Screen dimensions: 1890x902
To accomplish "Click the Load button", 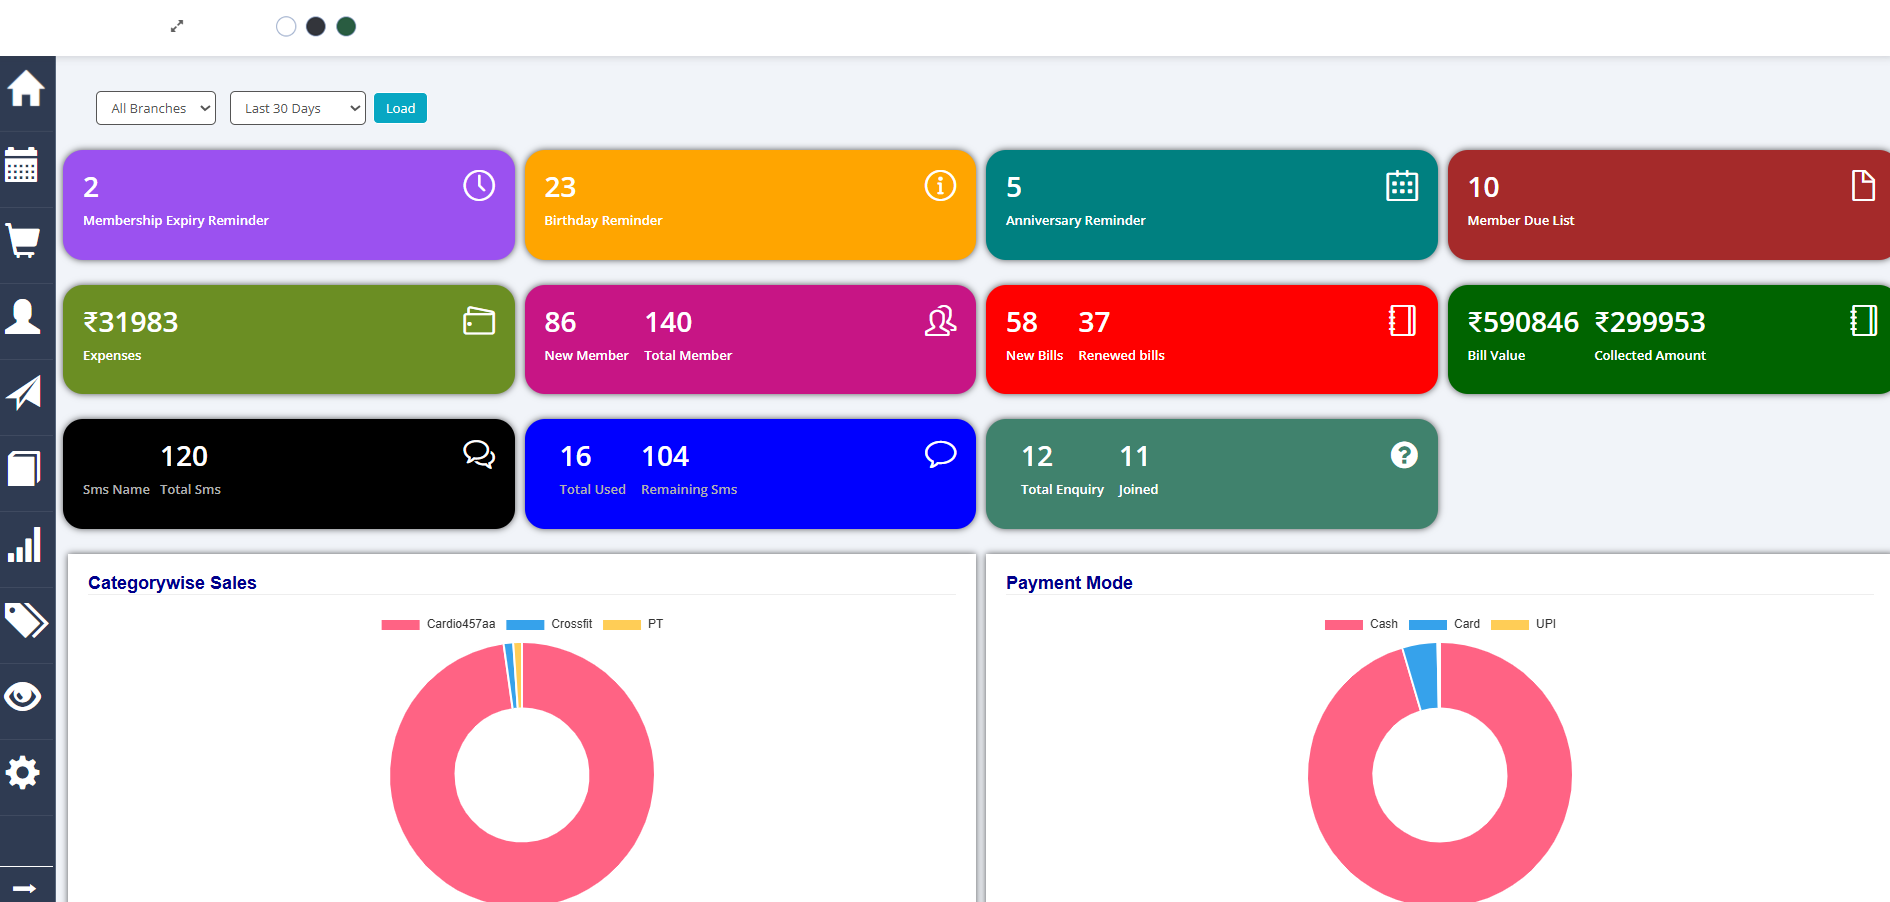I will tap(400, 108).
